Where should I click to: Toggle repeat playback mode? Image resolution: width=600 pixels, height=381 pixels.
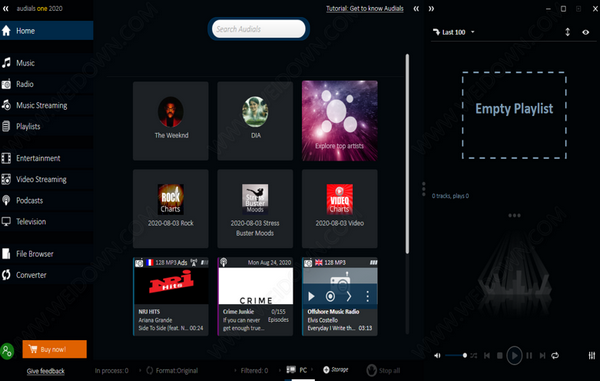coord(555,355)
